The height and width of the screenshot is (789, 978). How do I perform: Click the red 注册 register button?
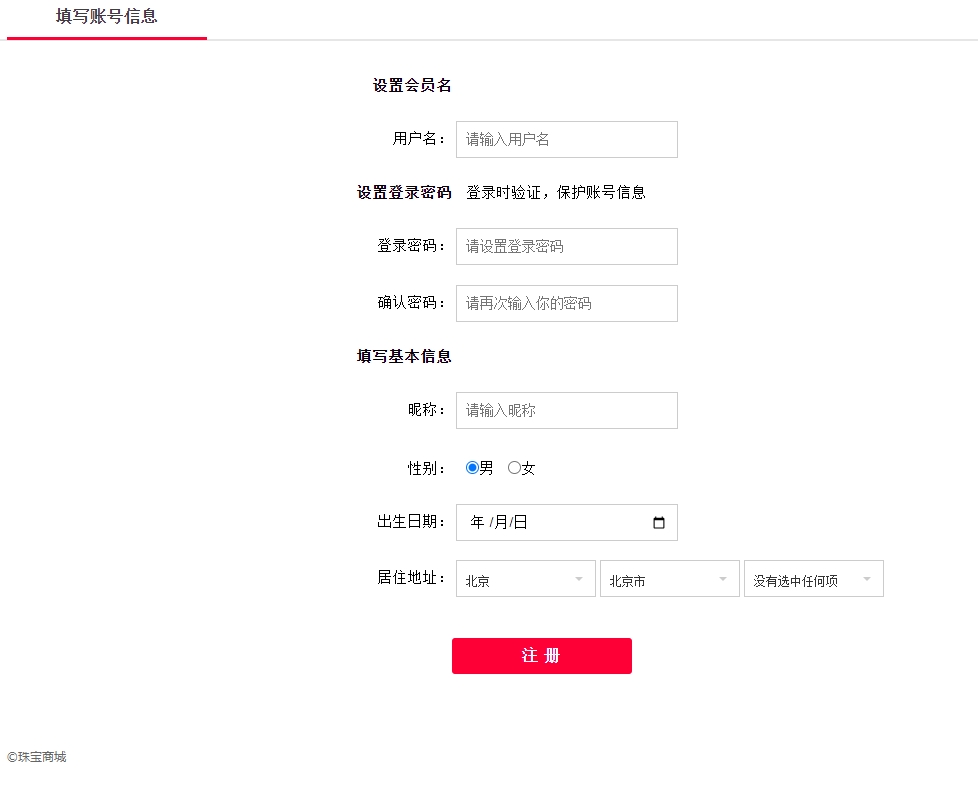click(541, 656)
